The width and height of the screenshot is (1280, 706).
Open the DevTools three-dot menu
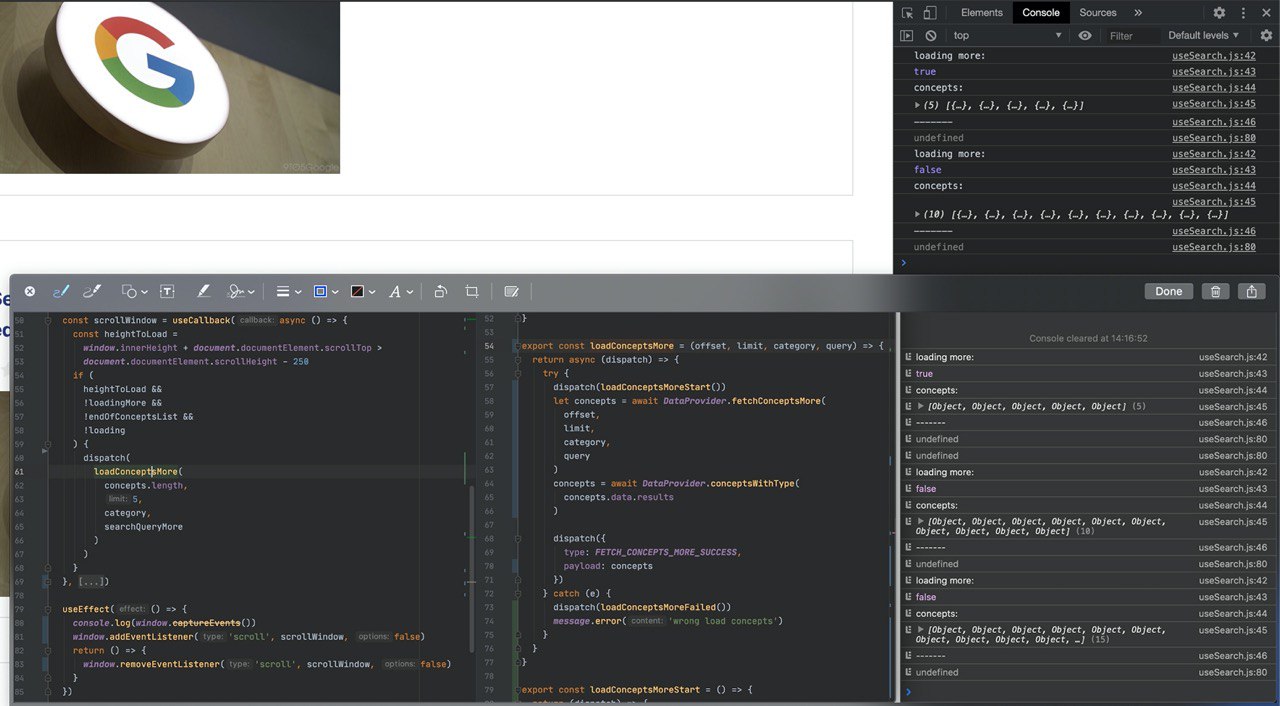[1244, 13]
